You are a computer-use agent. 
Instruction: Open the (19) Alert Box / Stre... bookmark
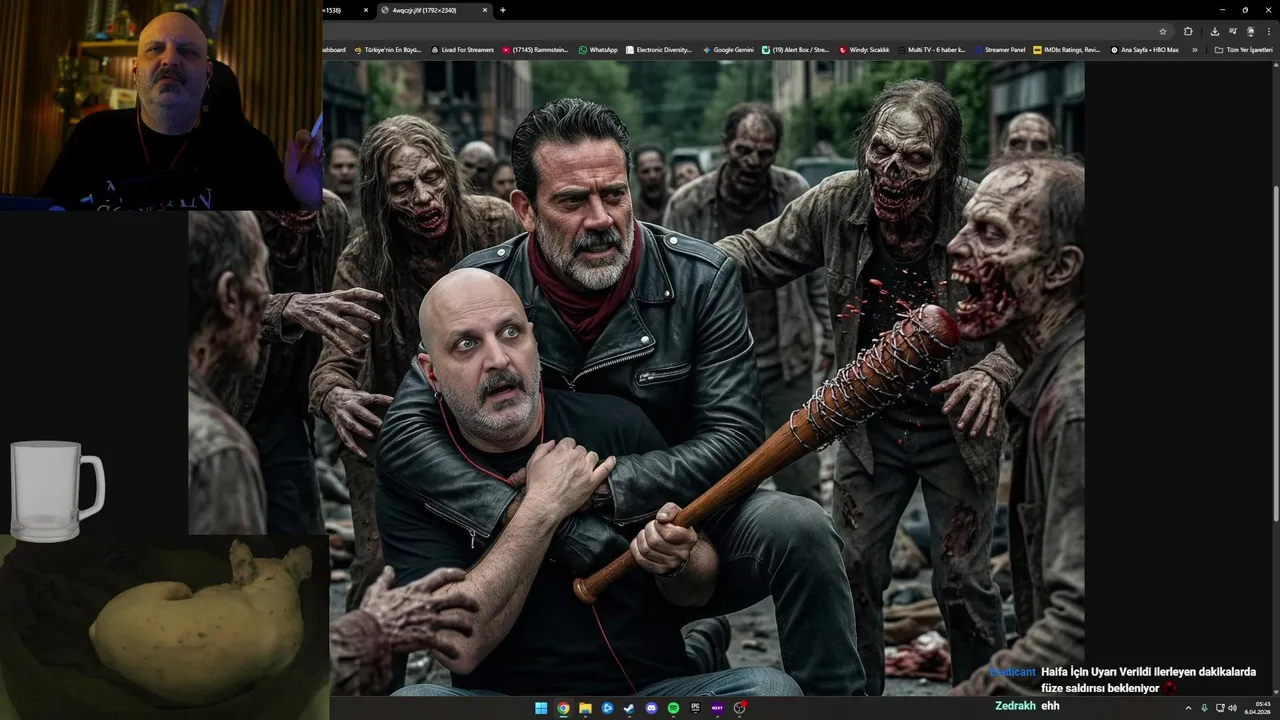796,49
